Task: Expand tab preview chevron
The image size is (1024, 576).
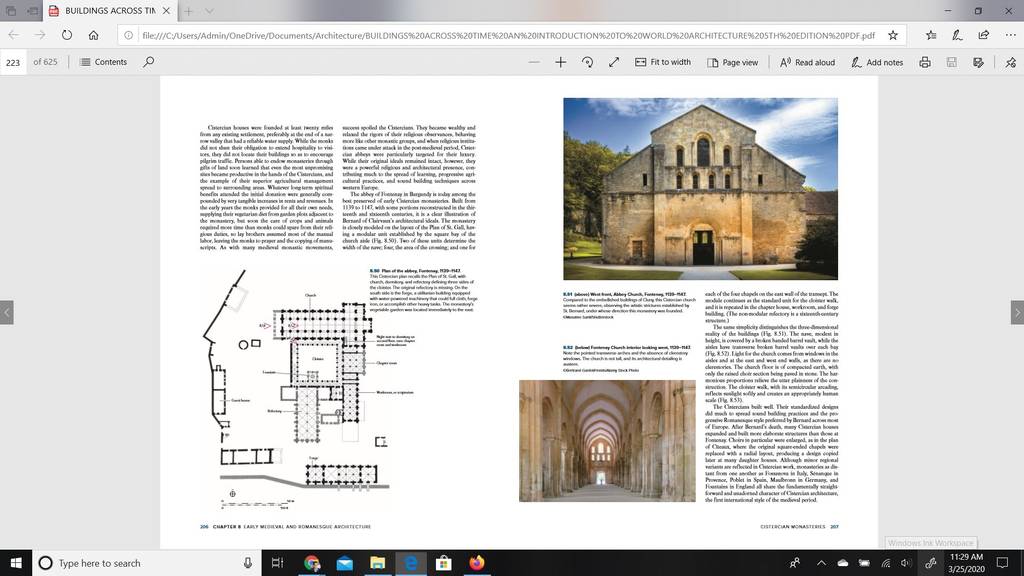Action: (x=209, y=10)
